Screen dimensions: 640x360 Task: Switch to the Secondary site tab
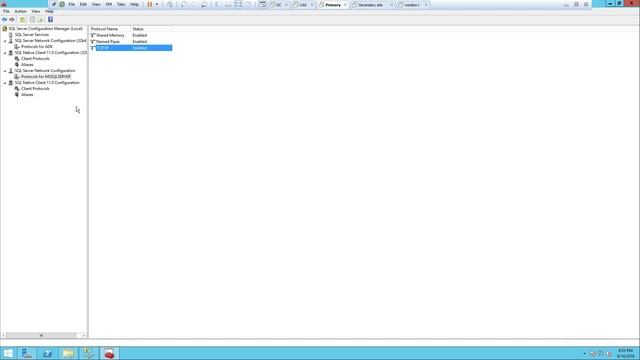click(371, 5)
